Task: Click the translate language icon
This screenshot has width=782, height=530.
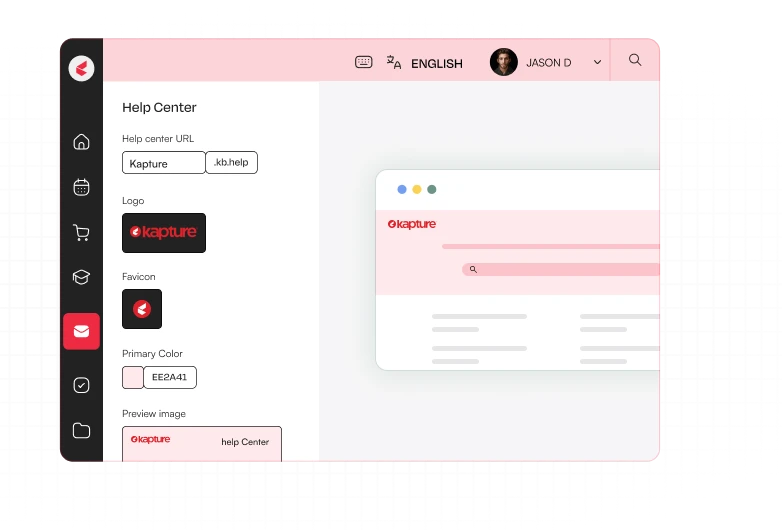Action: [393, 62]
